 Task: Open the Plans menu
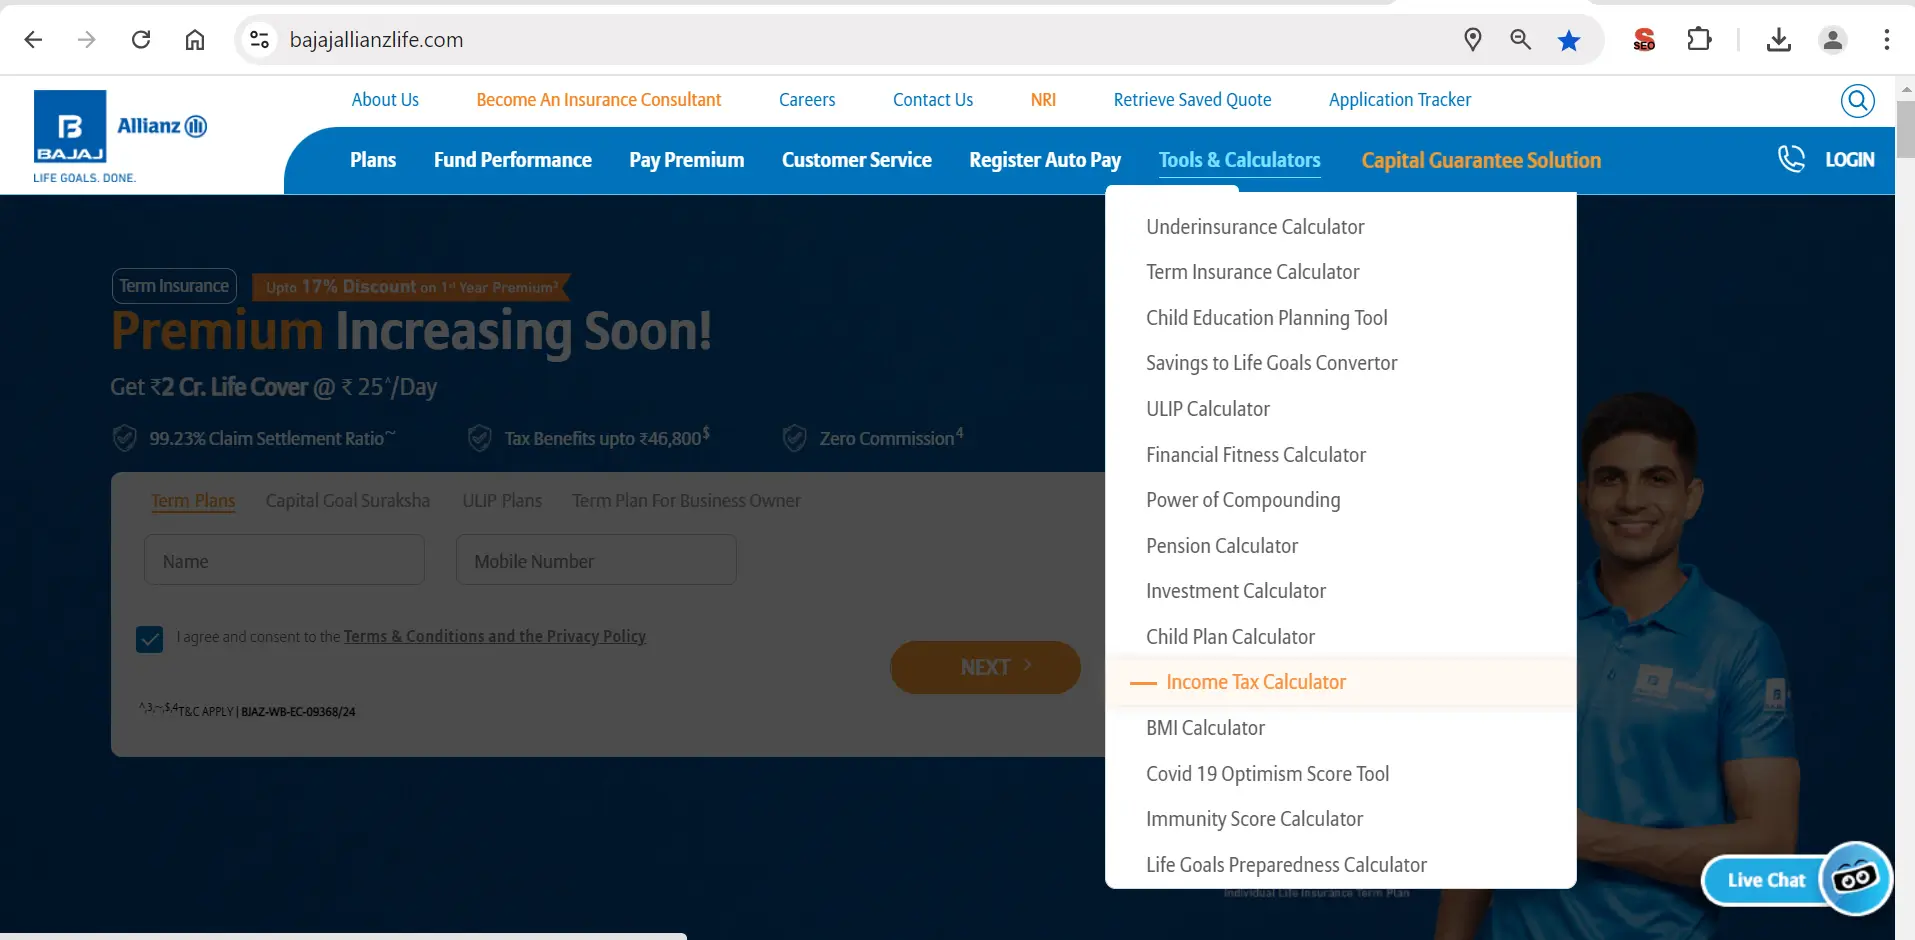pyautogui.click(x=373, y=160)
